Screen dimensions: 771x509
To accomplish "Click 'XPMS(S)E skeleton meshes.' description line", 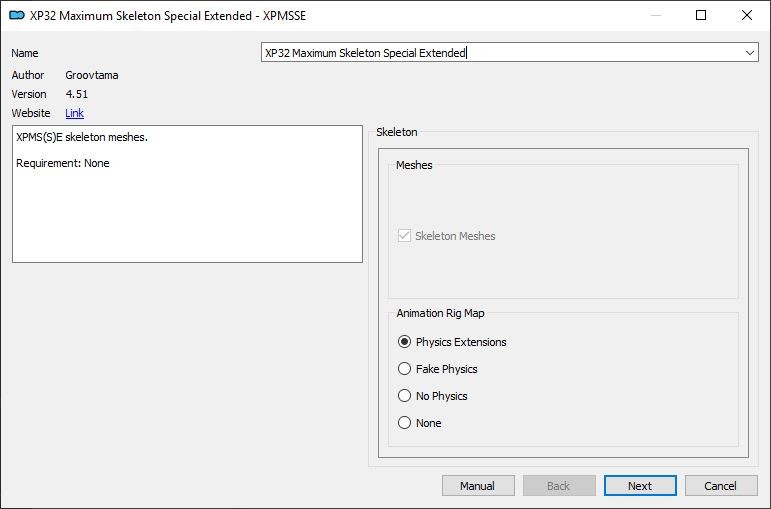I will point(82,137).
